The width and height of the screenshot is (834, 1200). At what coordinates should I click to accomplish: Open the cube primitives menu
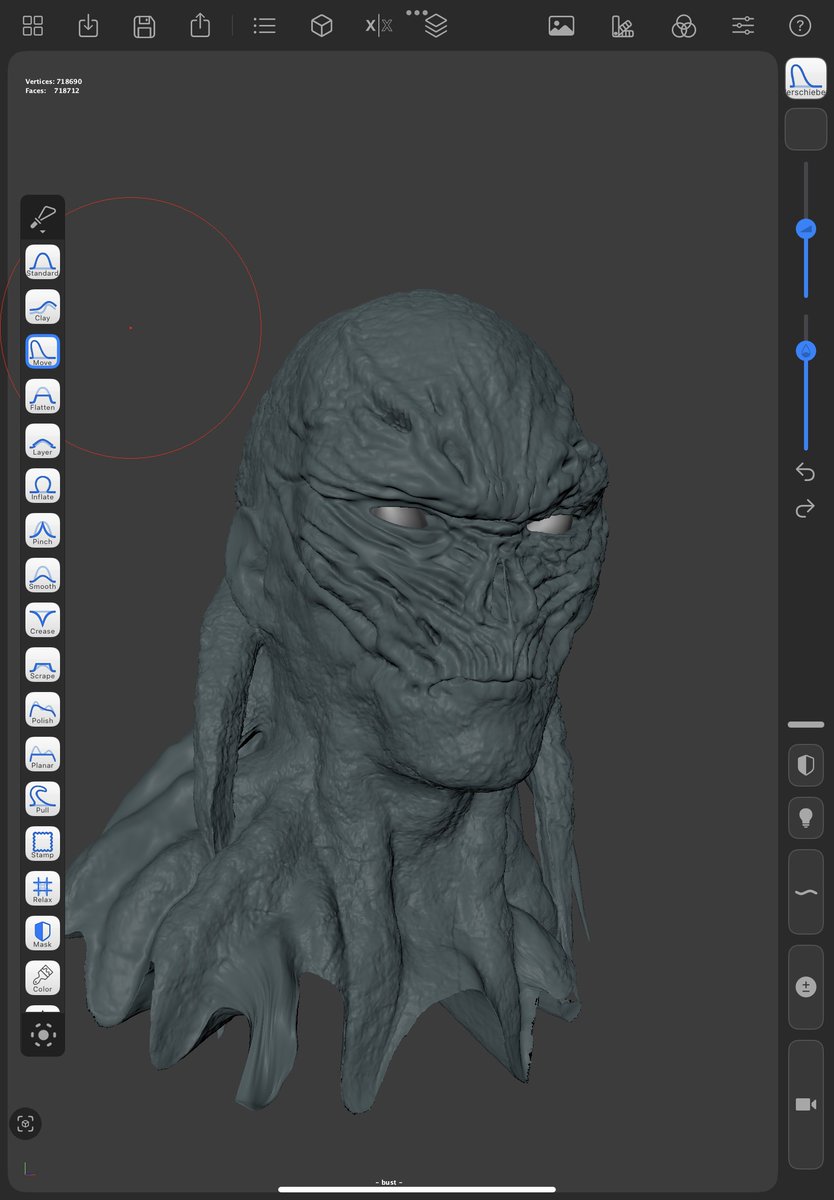click(321, 26)
